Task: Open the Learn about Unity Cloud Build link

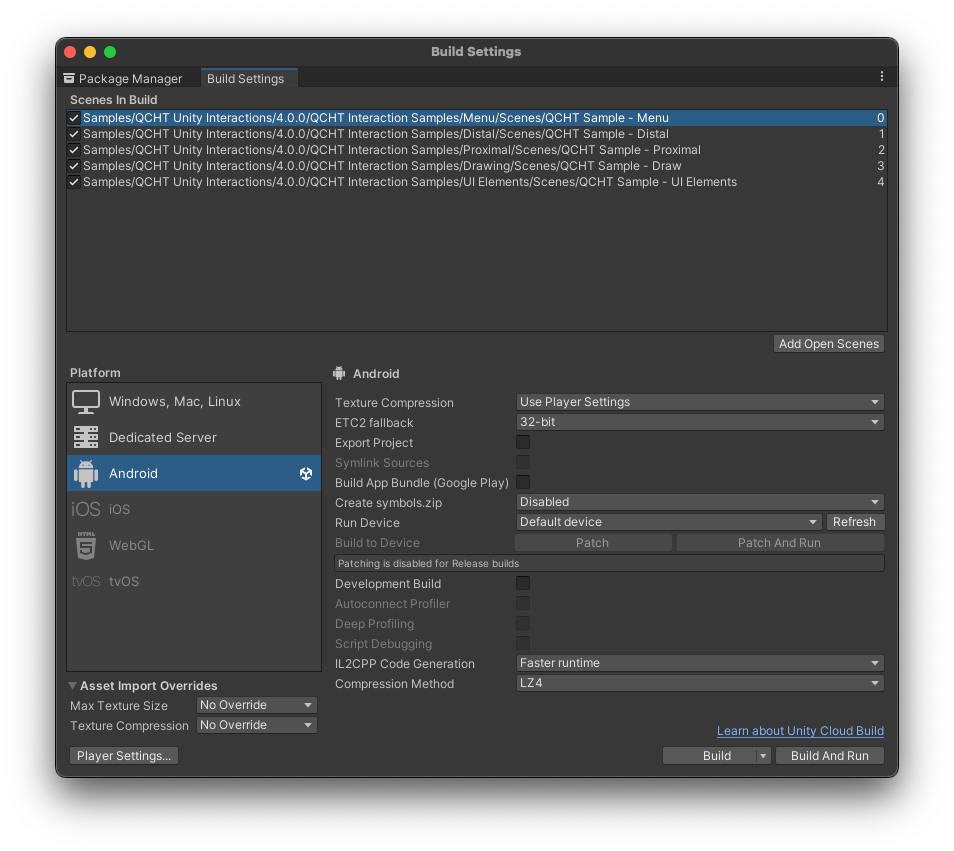Action: pos(800,731)
